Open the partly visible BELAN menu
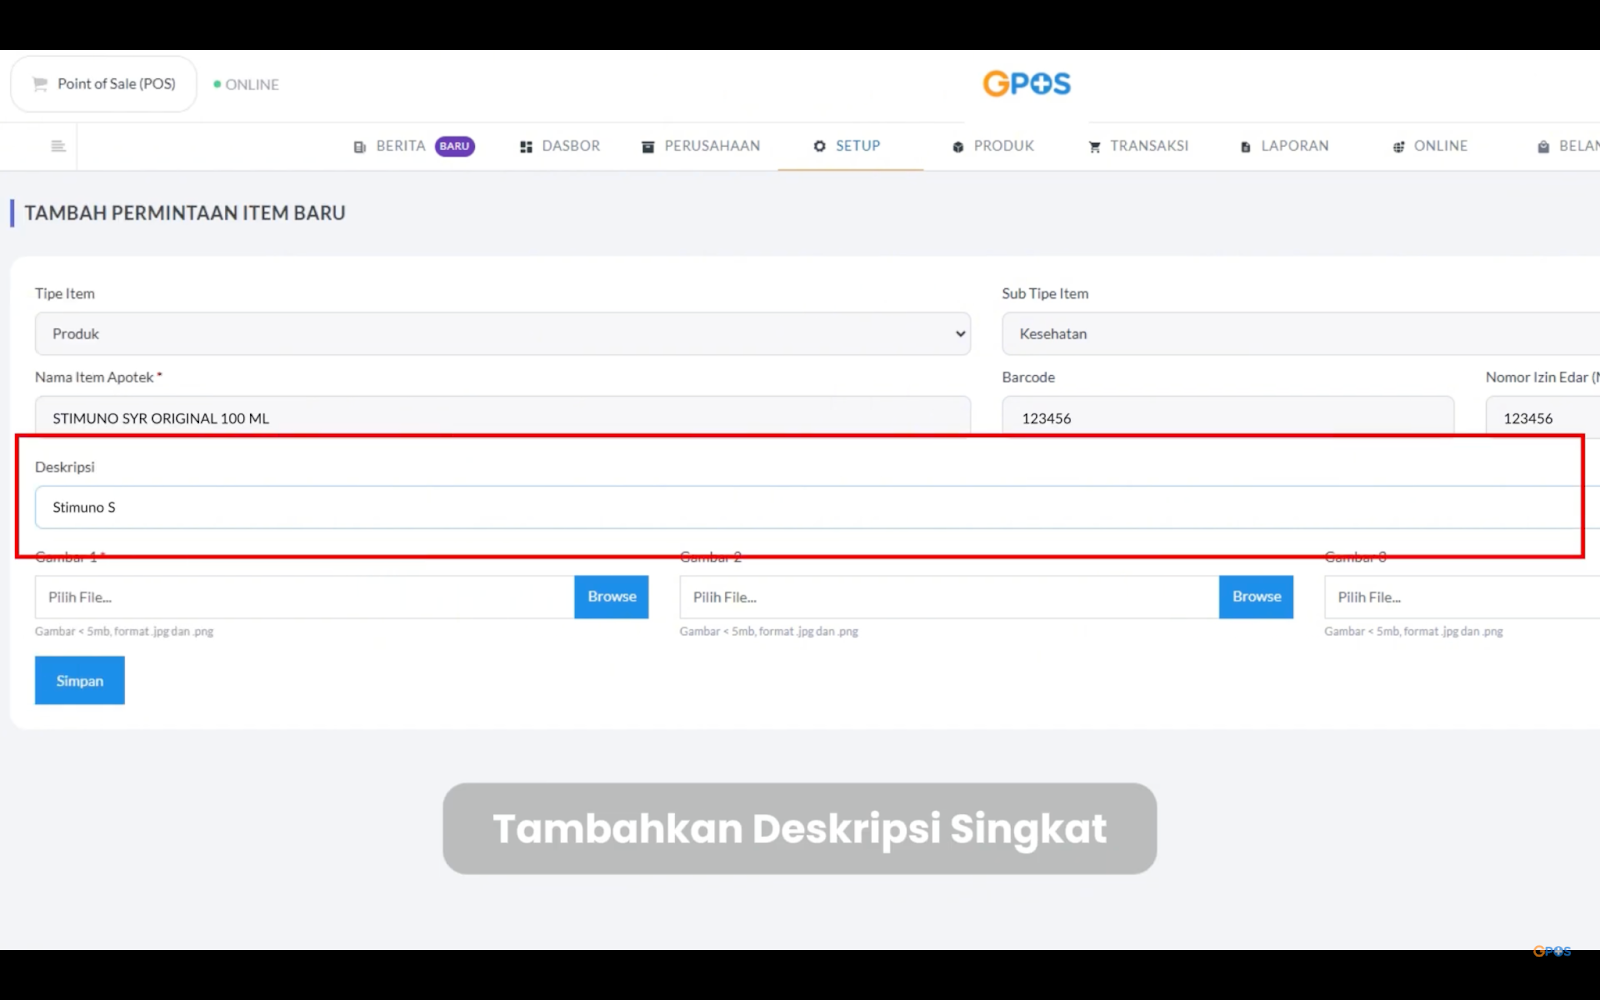1600x1000 pixels. point(1568,146)
